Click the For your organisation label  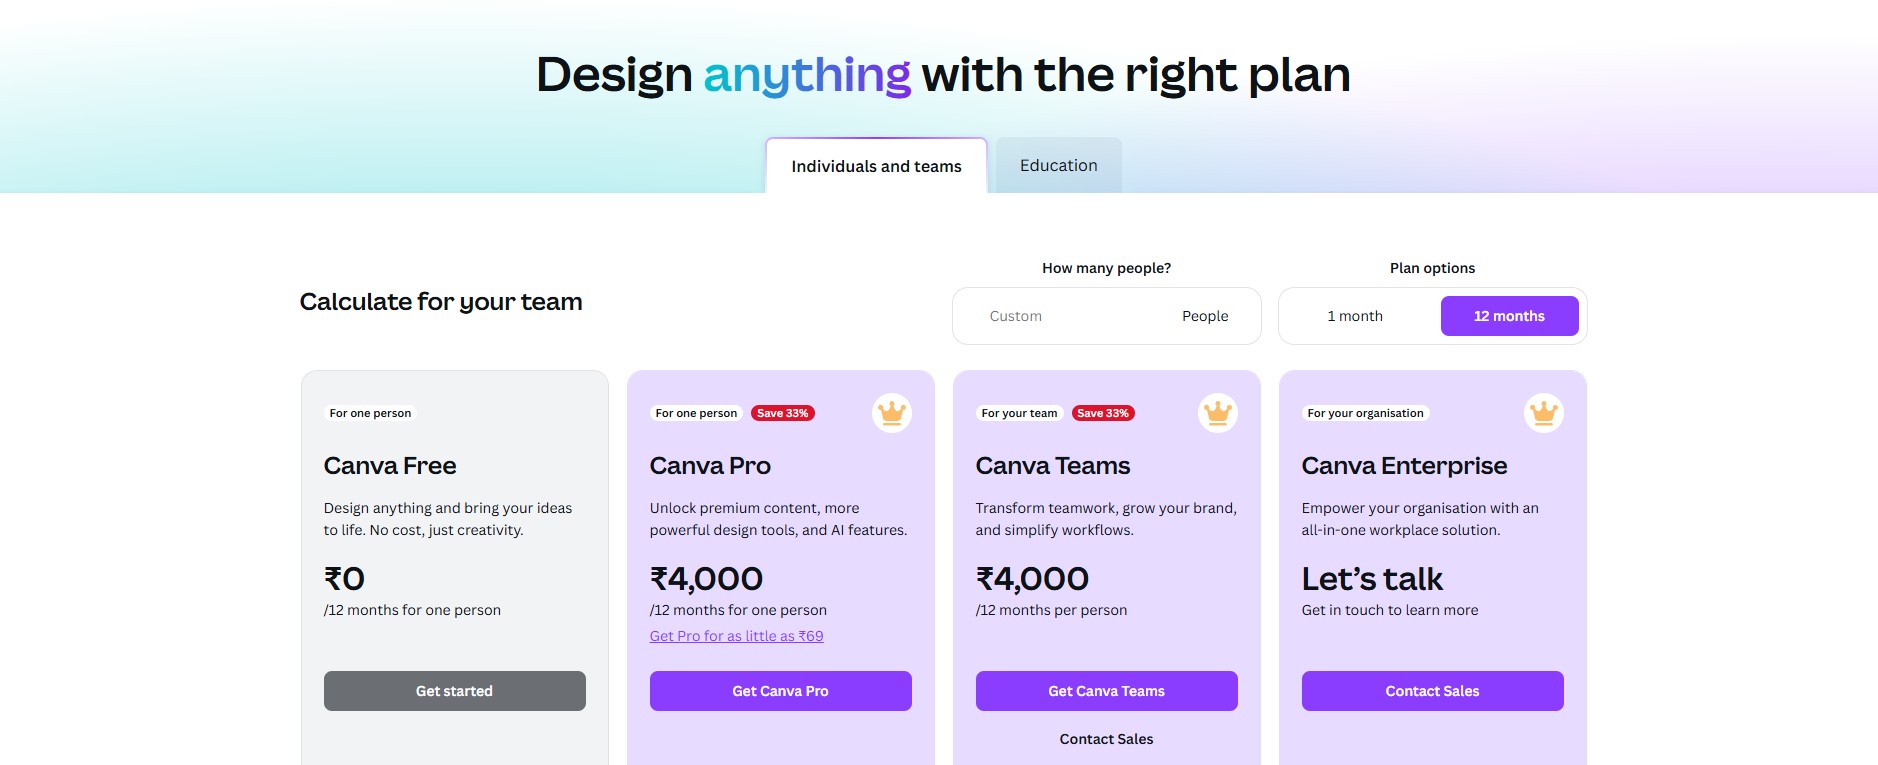pyautogui.click(x=1365, y=413)
